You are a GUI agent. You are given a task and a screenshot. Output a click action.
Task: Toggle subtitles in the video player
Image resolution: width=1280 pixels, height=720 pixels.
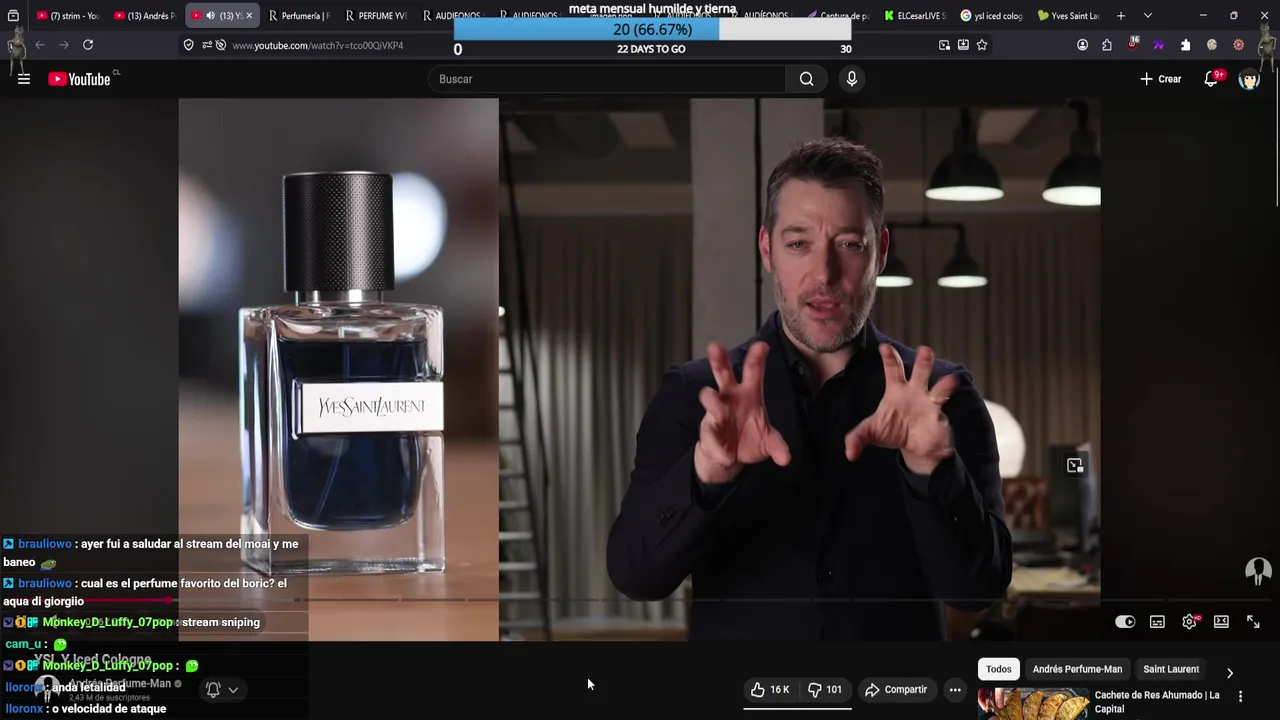(1157, 622)
